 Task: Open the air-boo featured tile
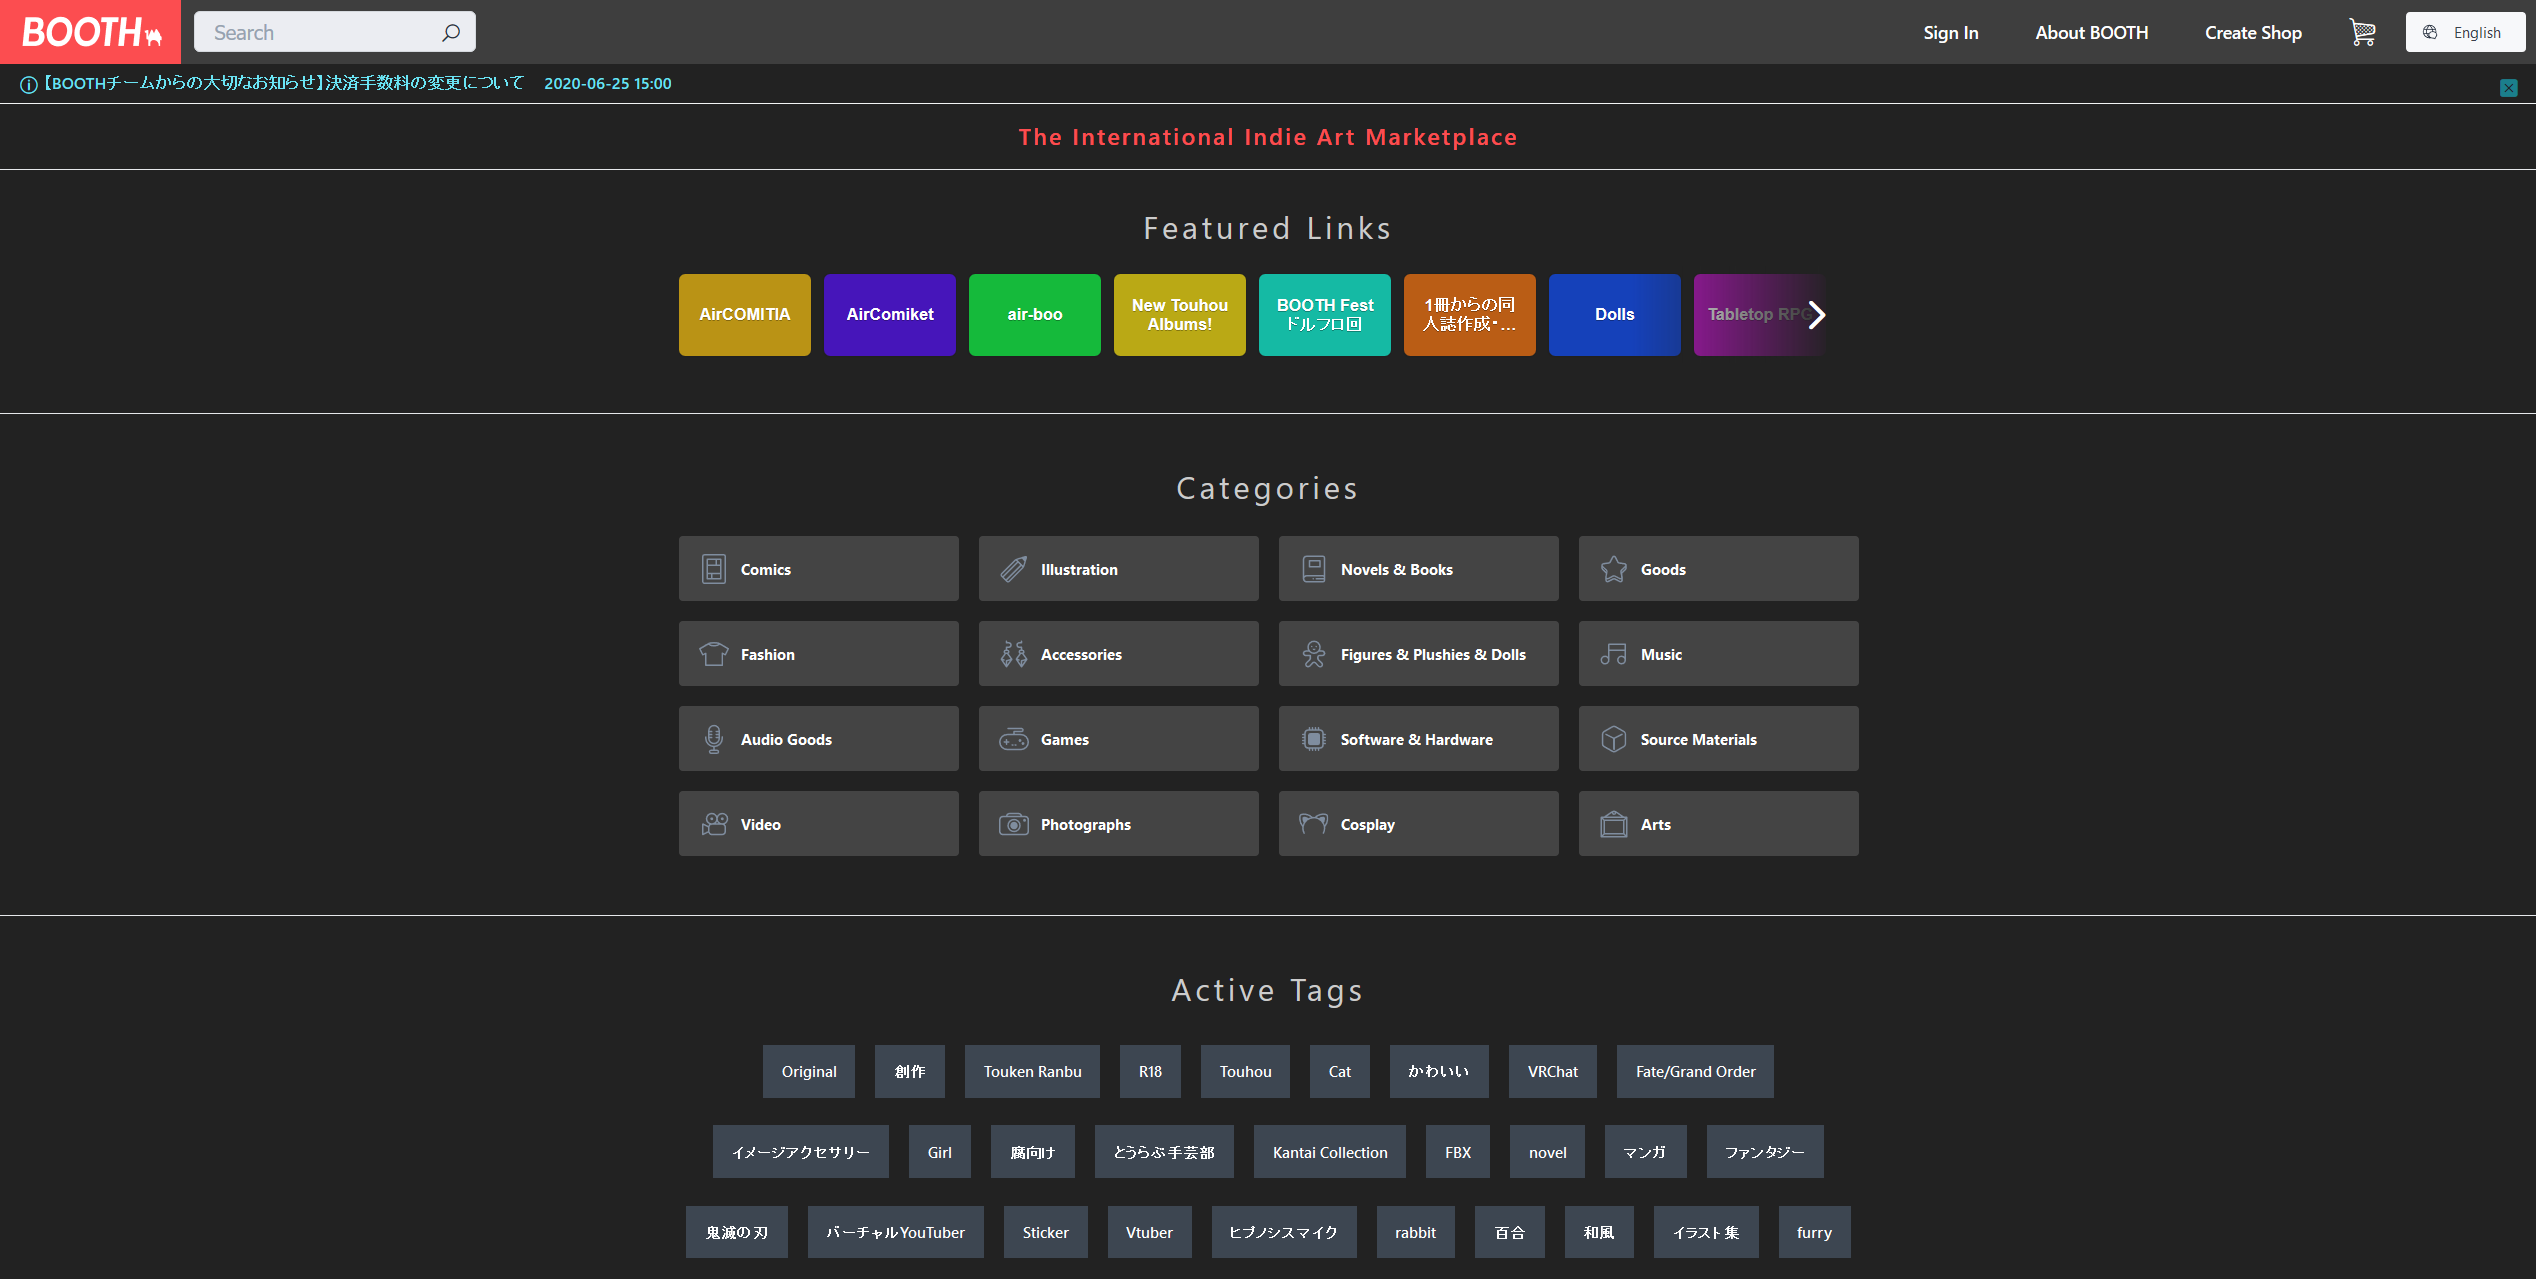[x=1034, y=315]
